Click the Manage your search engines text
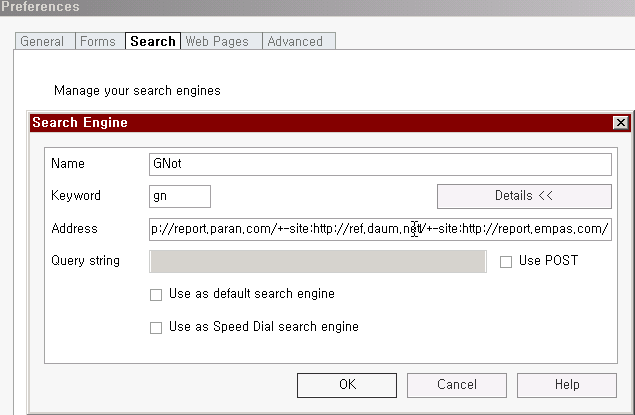 point(137,91)
